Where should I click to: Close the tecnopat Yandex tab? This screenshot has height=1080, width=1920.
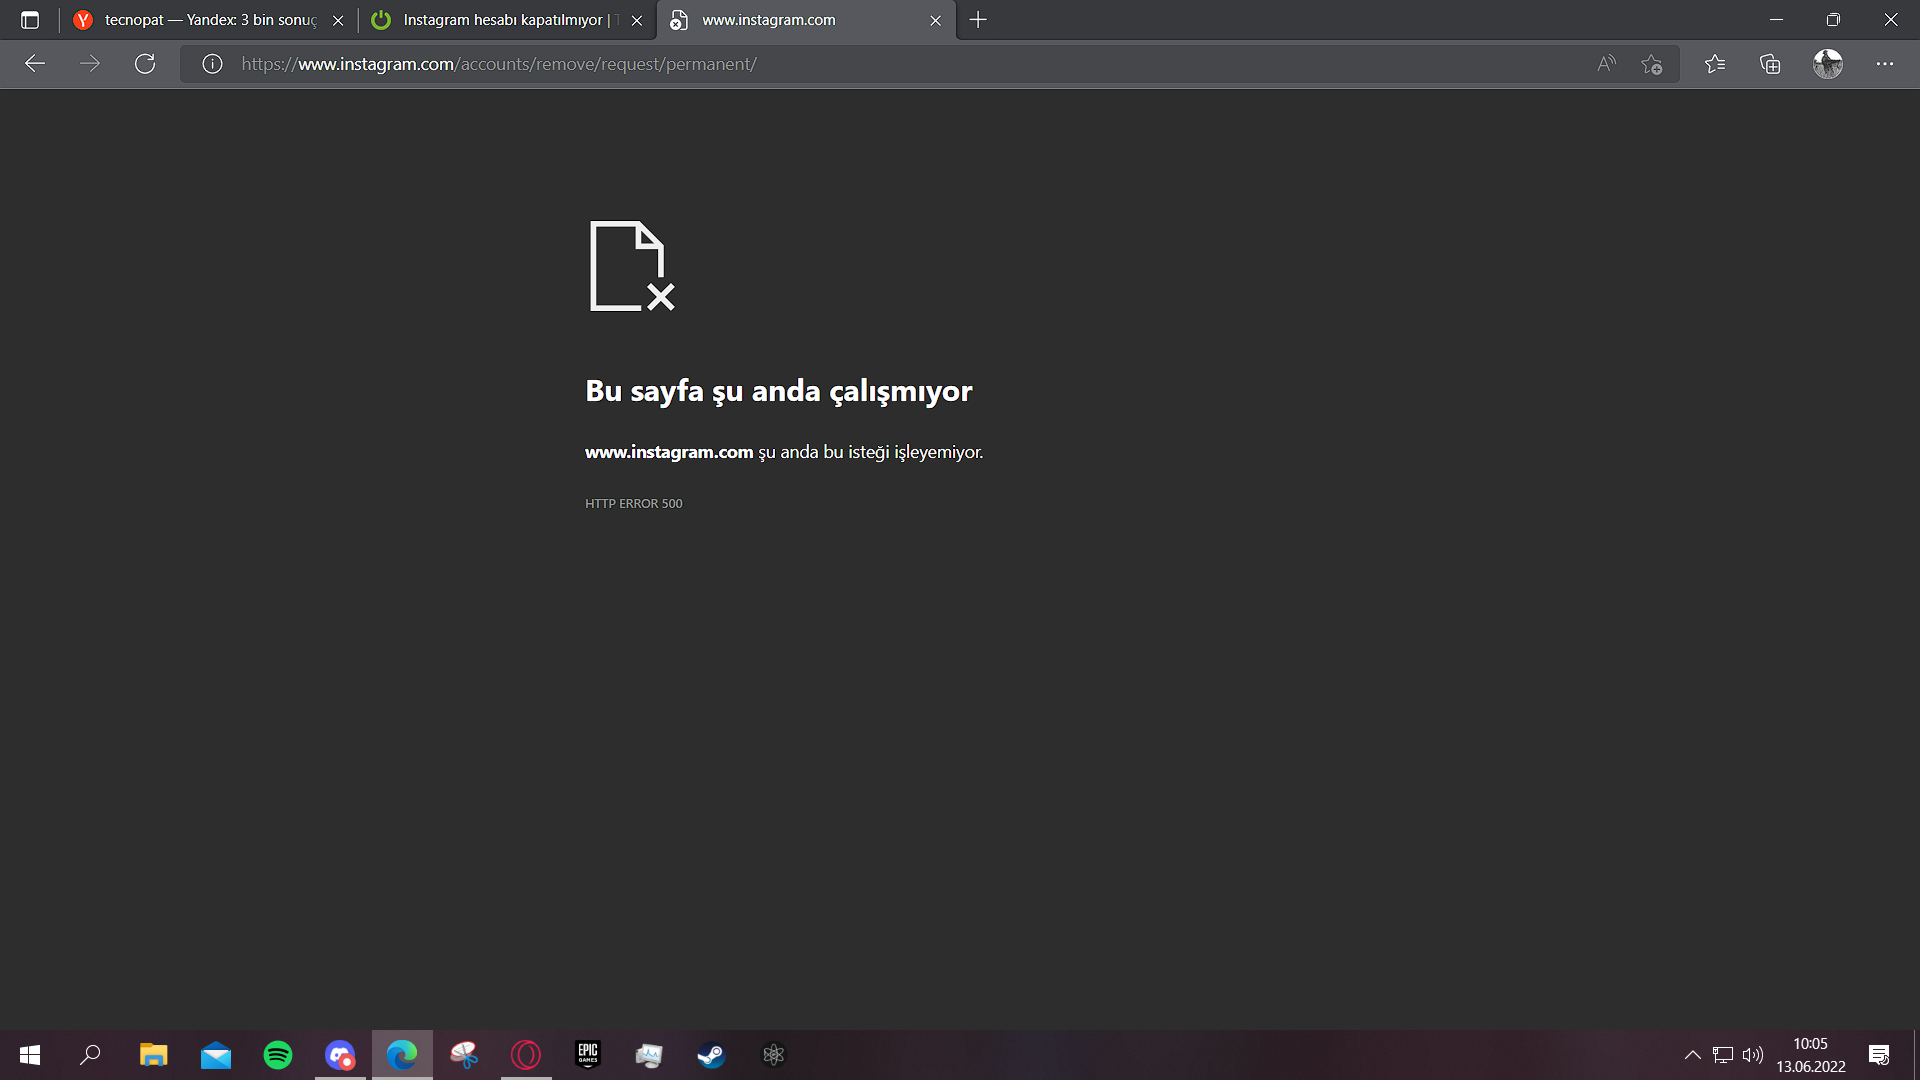click(x=338, y=20)
